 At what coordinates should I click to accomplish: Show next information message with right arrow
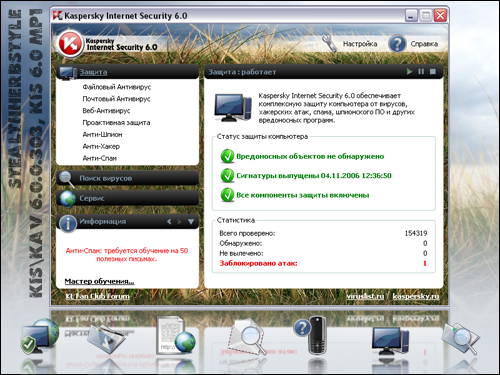[x=179, y=221]
